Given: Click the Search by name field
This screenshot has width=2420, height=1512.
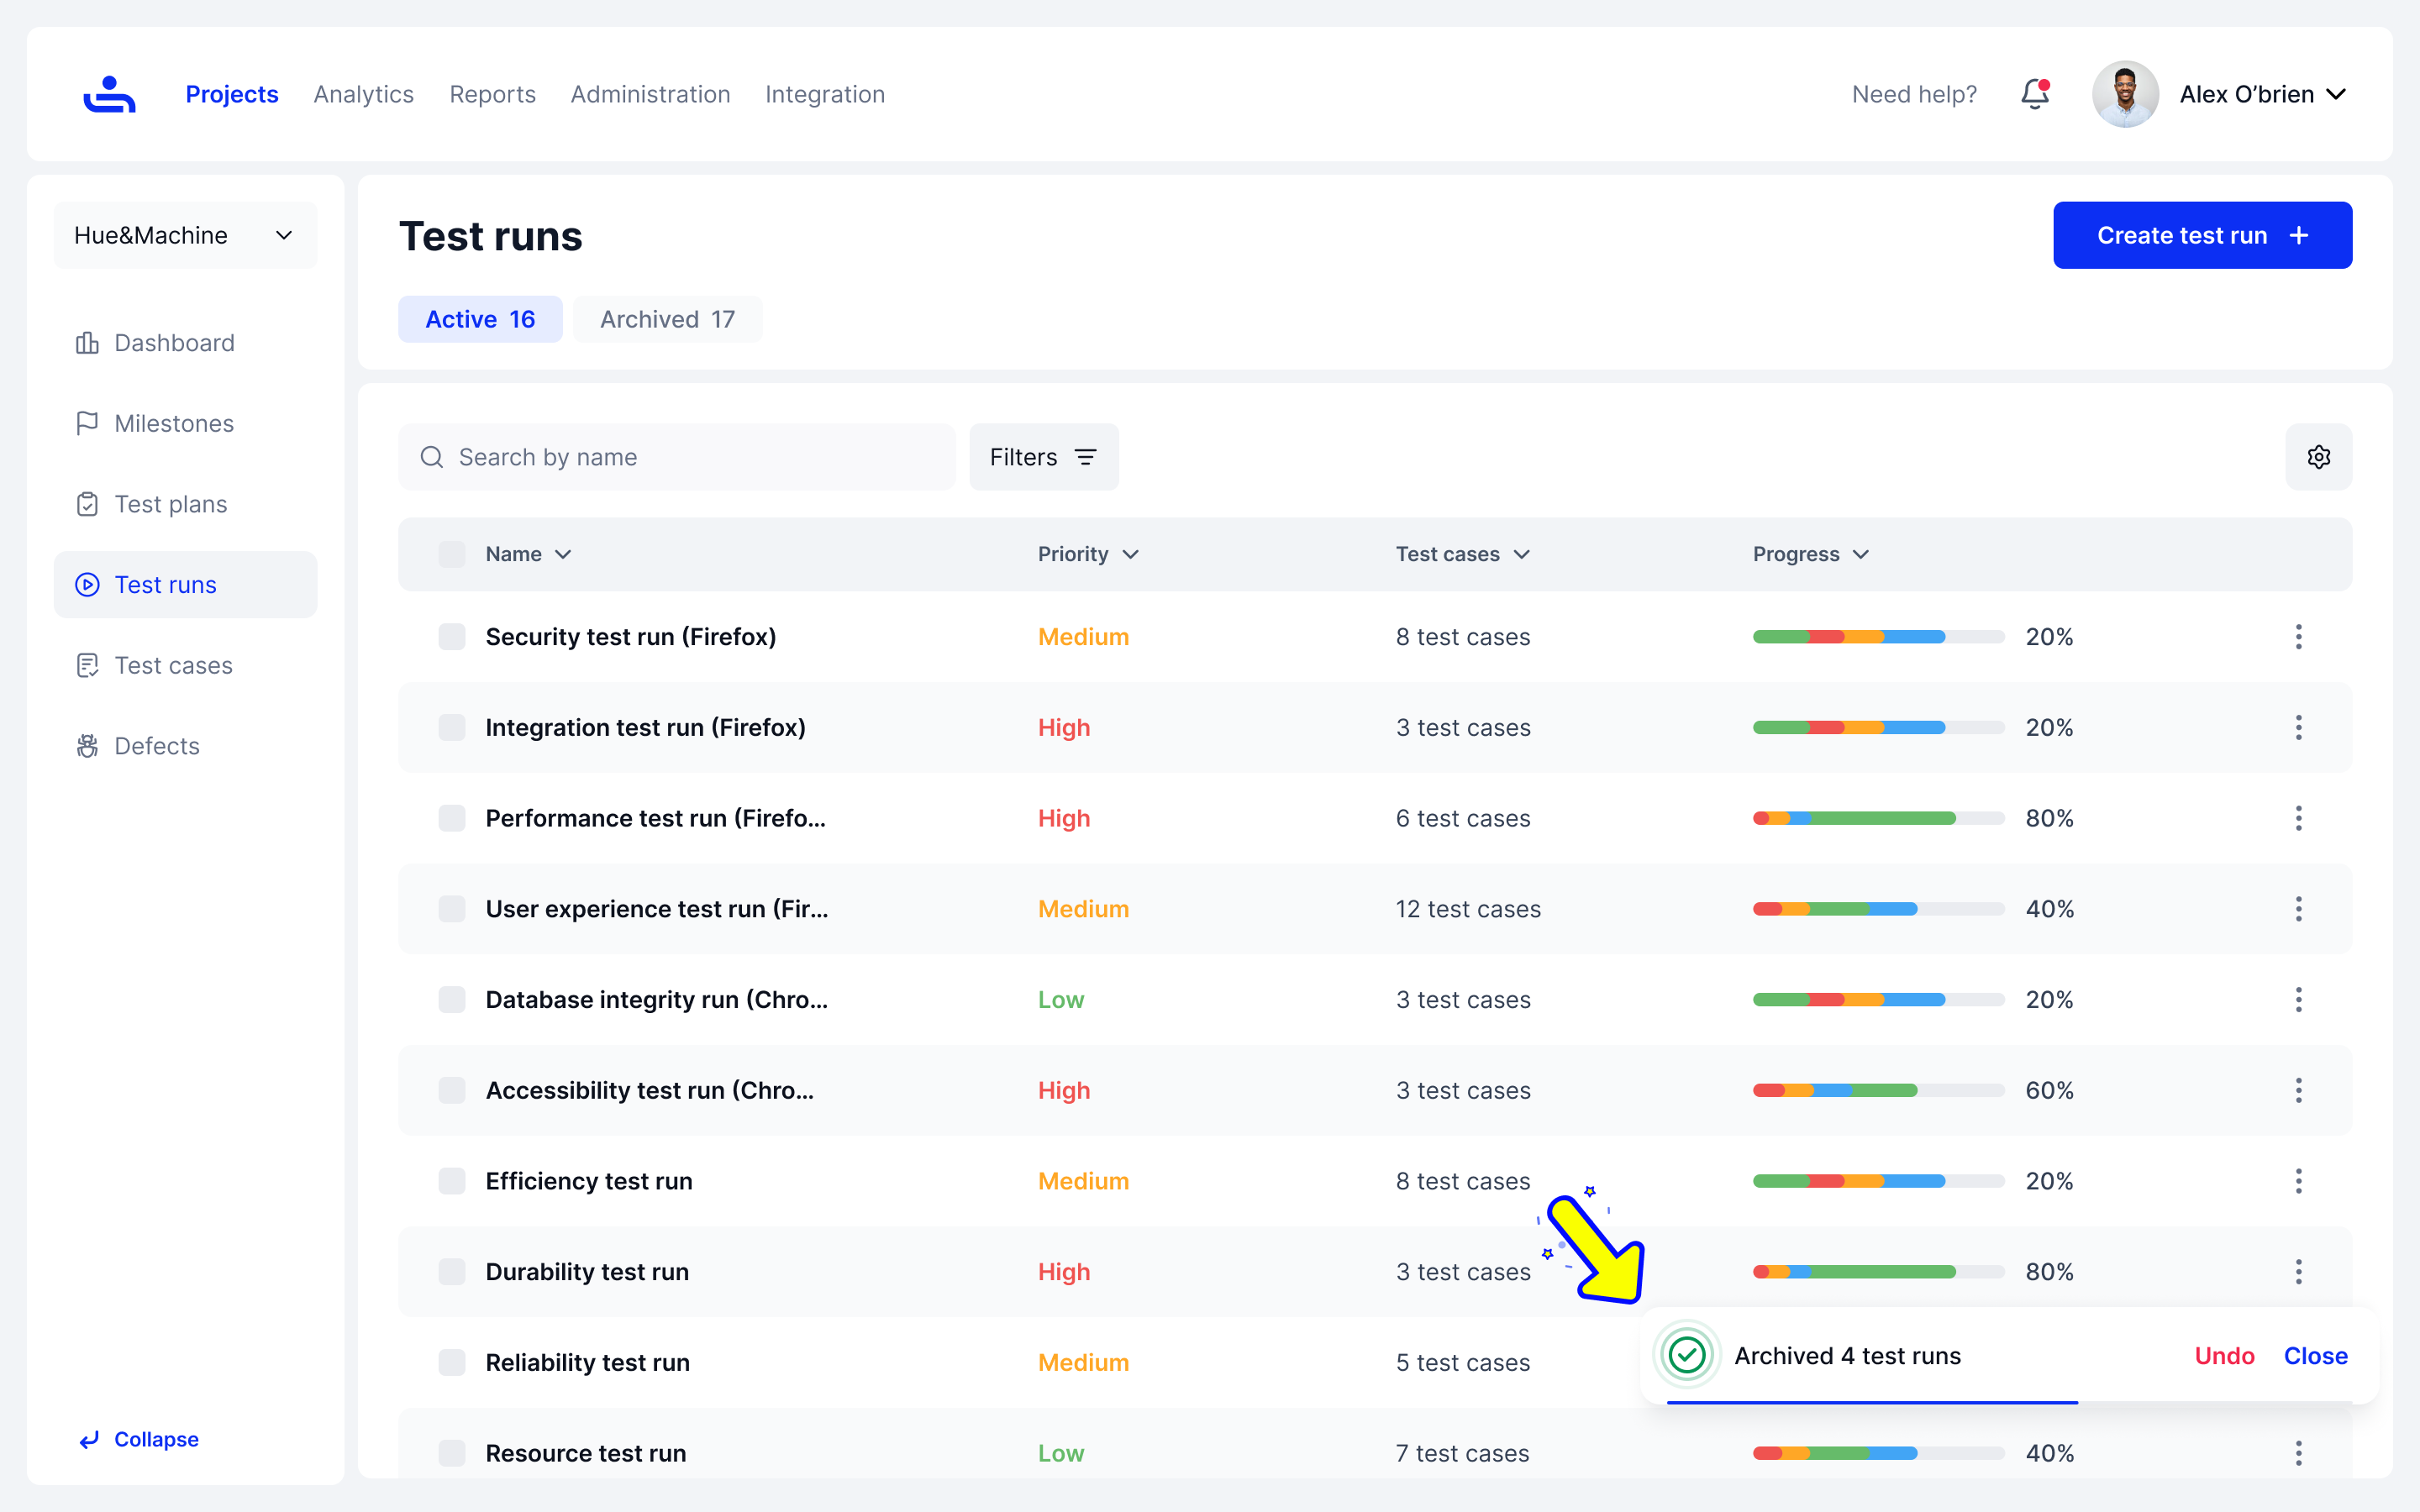Looking at the screenshot, I should point(690,457).
